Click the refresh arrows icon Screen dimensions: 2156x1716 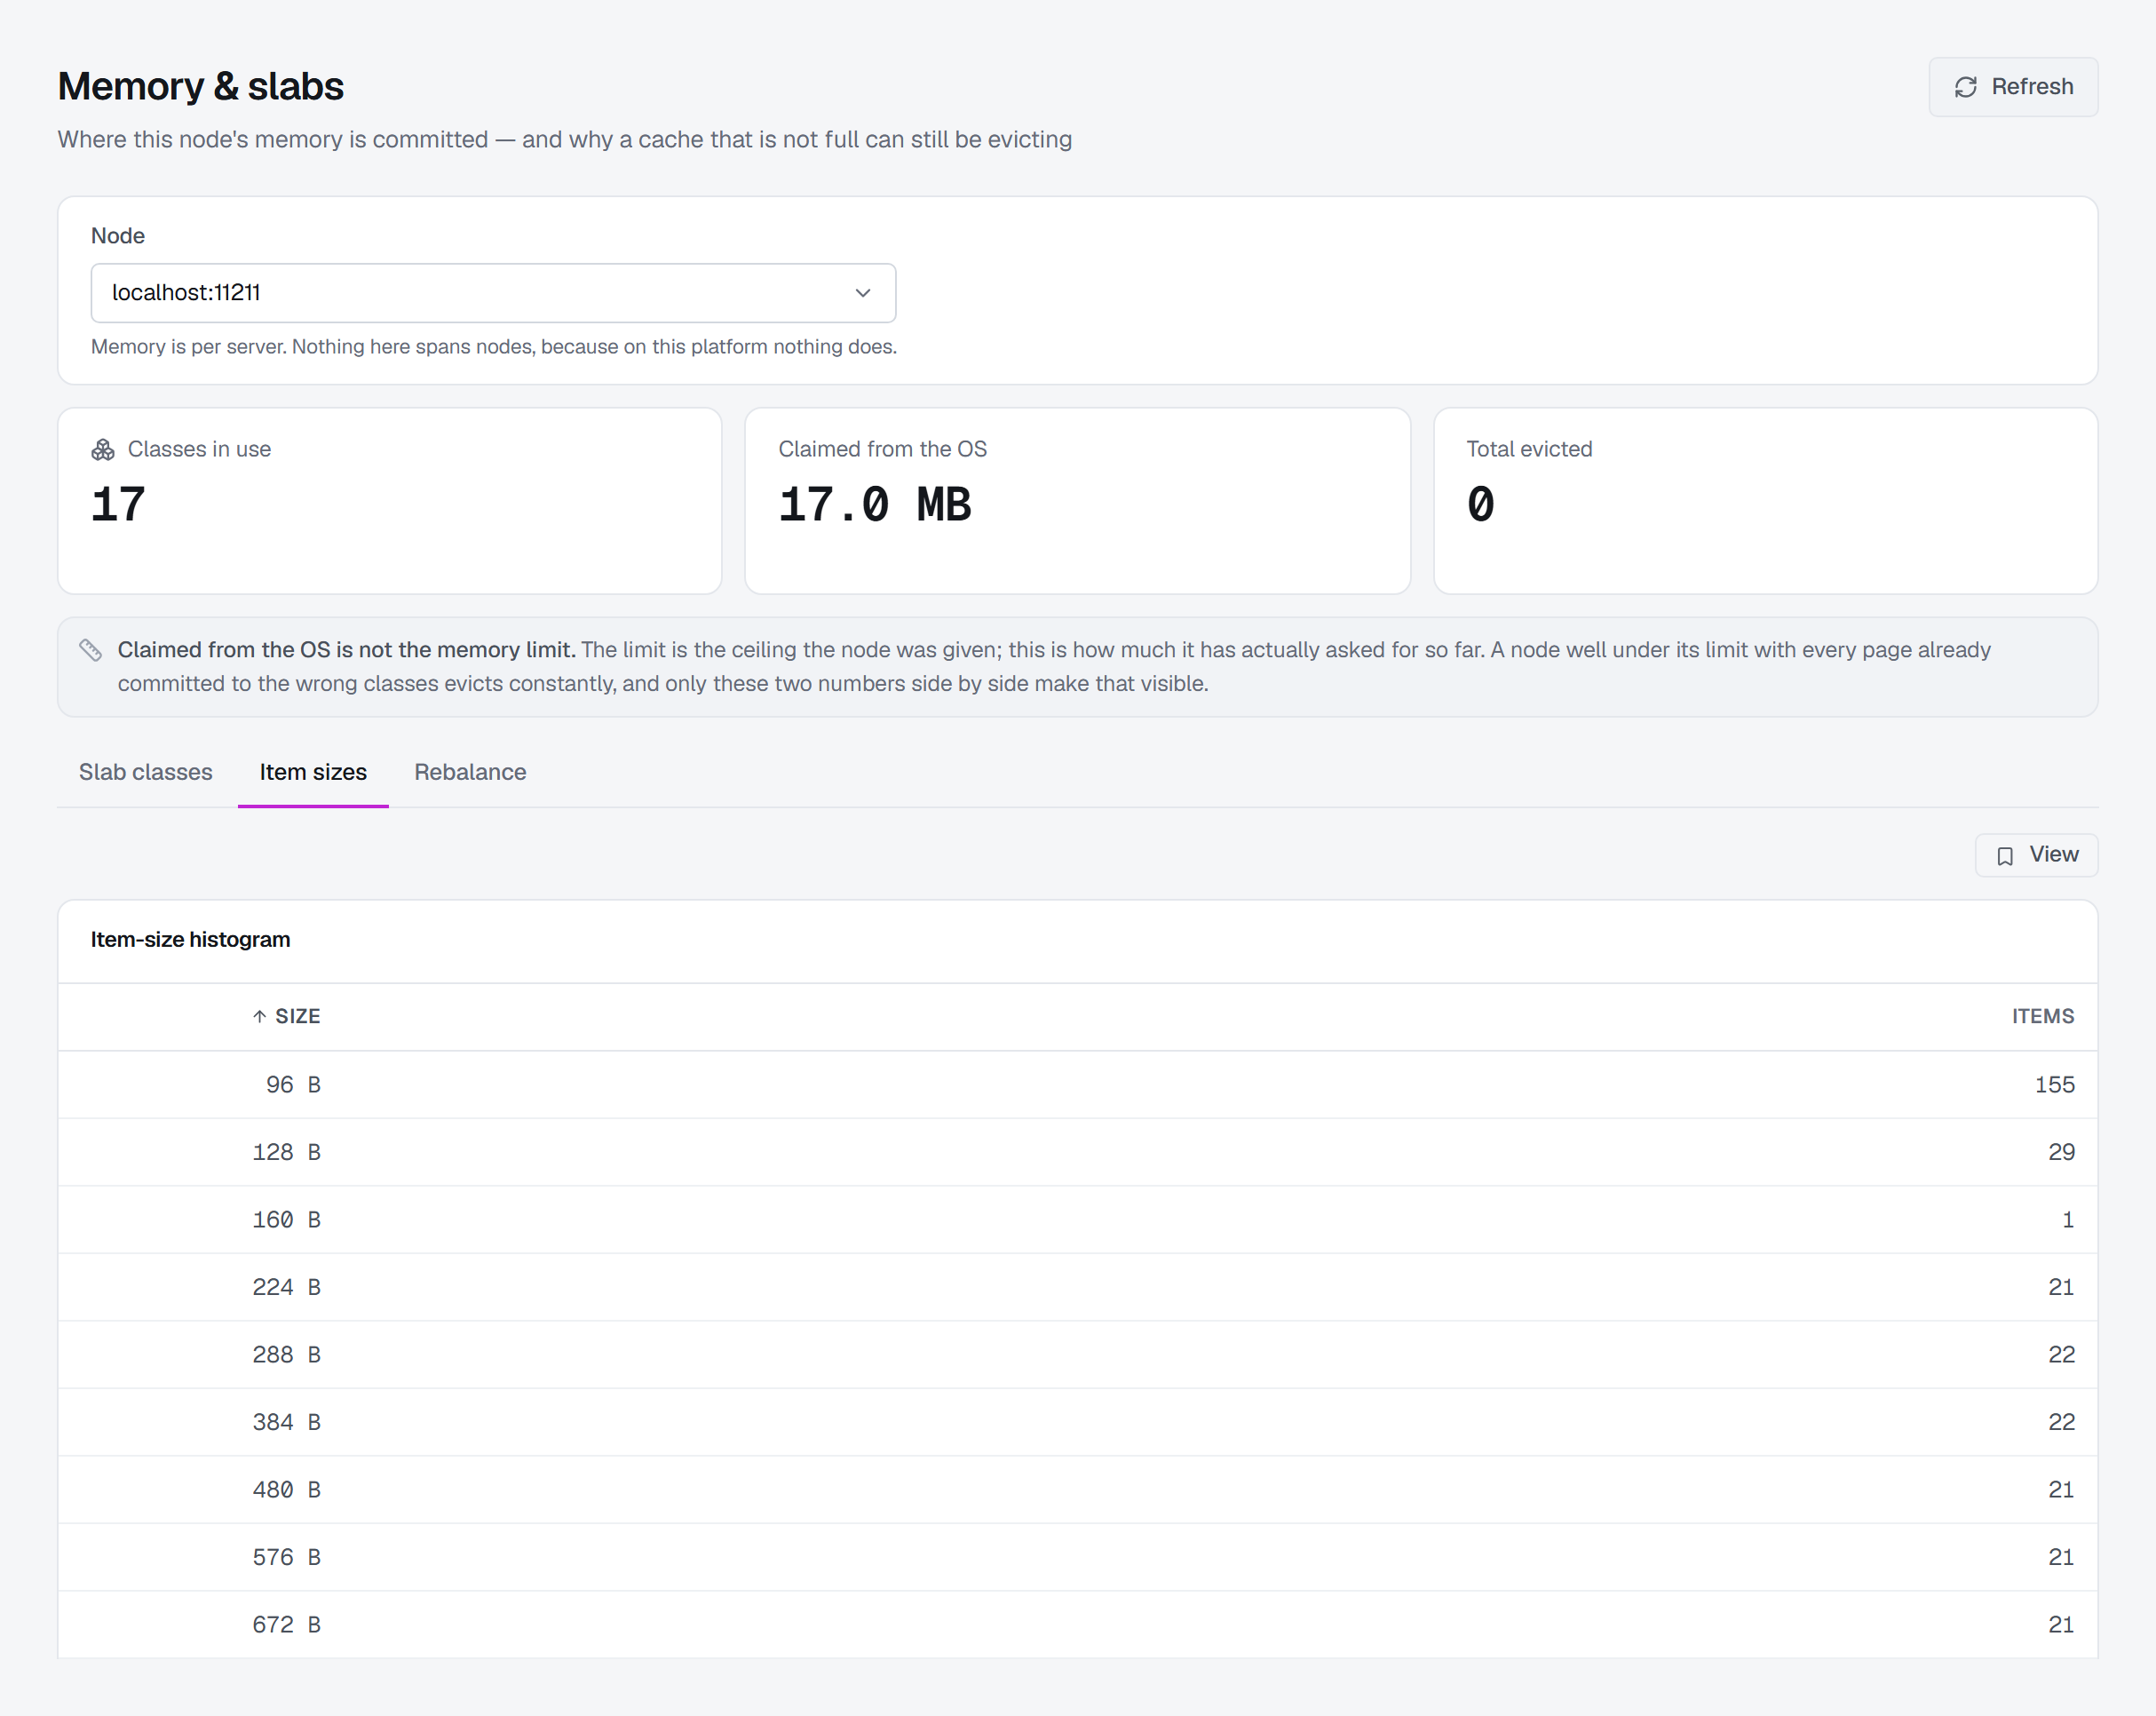[x=1966, y=87]
